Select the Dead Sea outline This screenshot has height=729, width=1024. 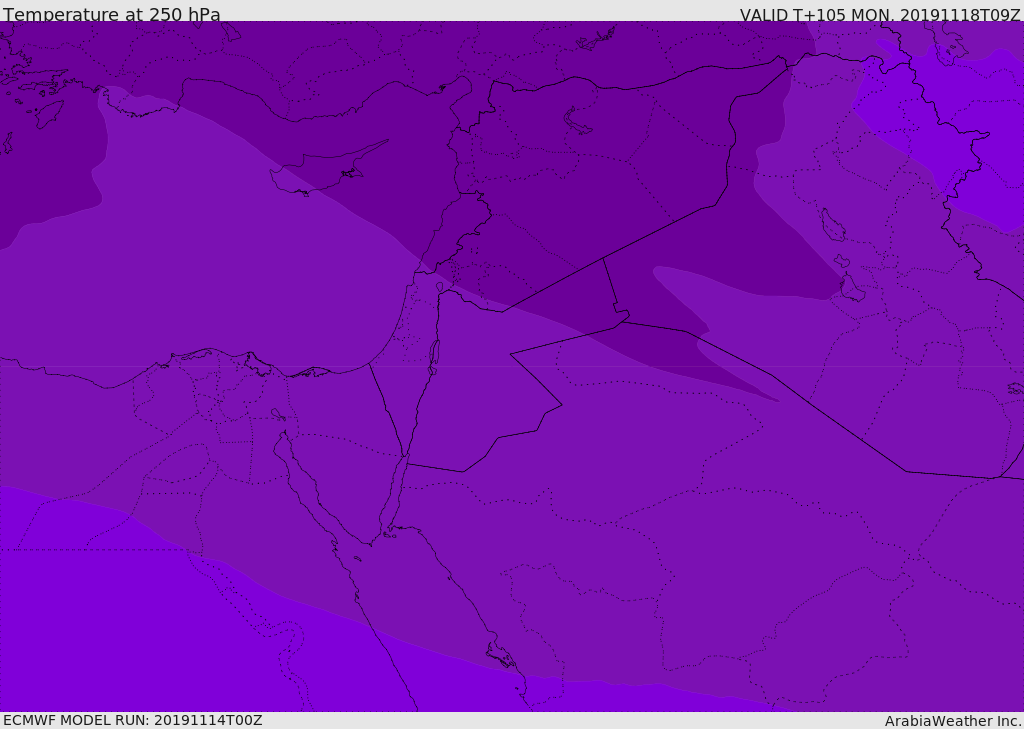point(434,354)
